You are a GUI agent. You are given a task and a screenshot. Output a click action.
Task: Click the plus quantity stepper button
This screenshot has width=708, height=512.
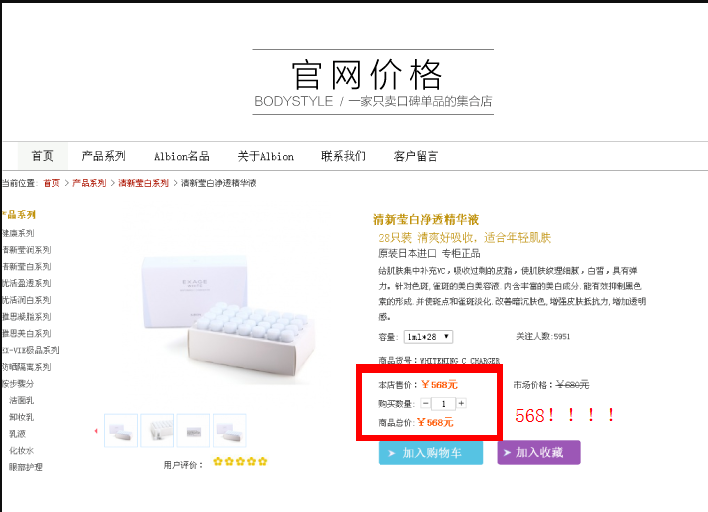coord(461,403)
